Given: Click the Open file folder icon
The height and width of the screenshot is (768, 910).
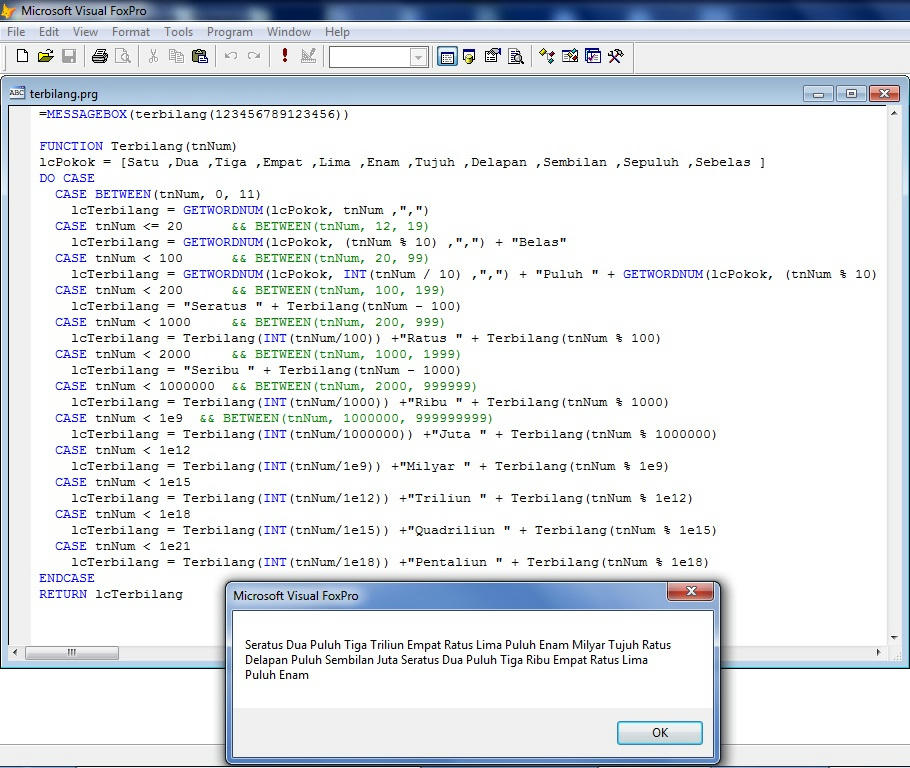Looking at the screenshot, I should coord(45,56).
